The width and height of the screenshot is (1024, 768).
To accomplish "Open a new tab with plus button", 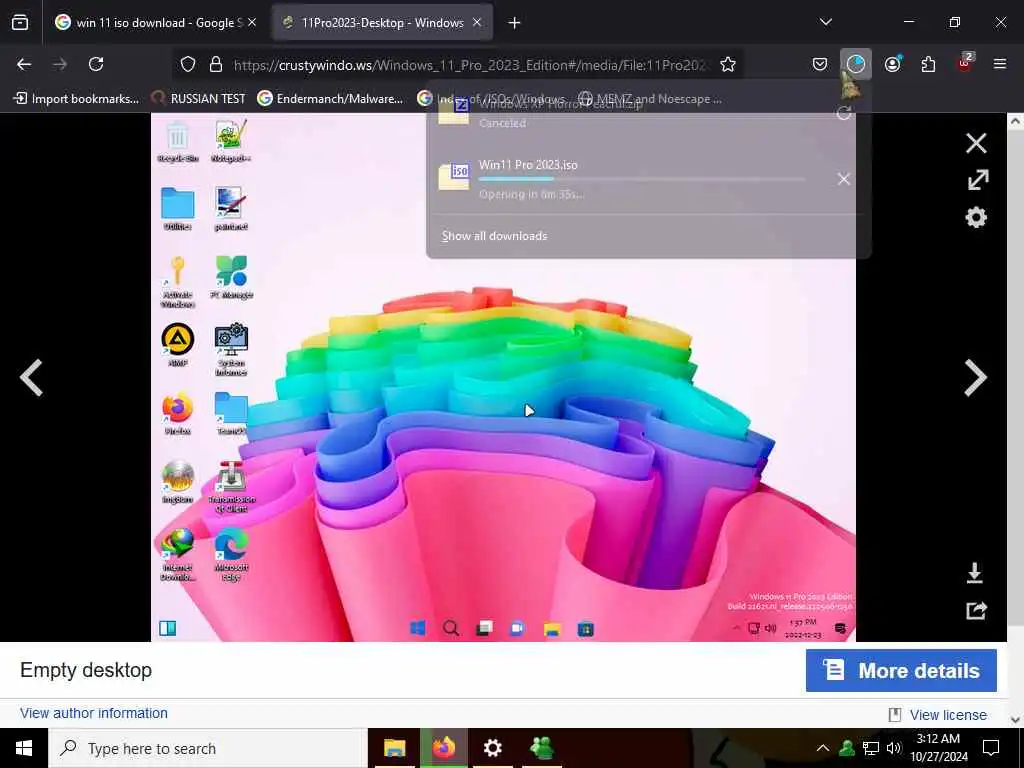I will point(515,23).
